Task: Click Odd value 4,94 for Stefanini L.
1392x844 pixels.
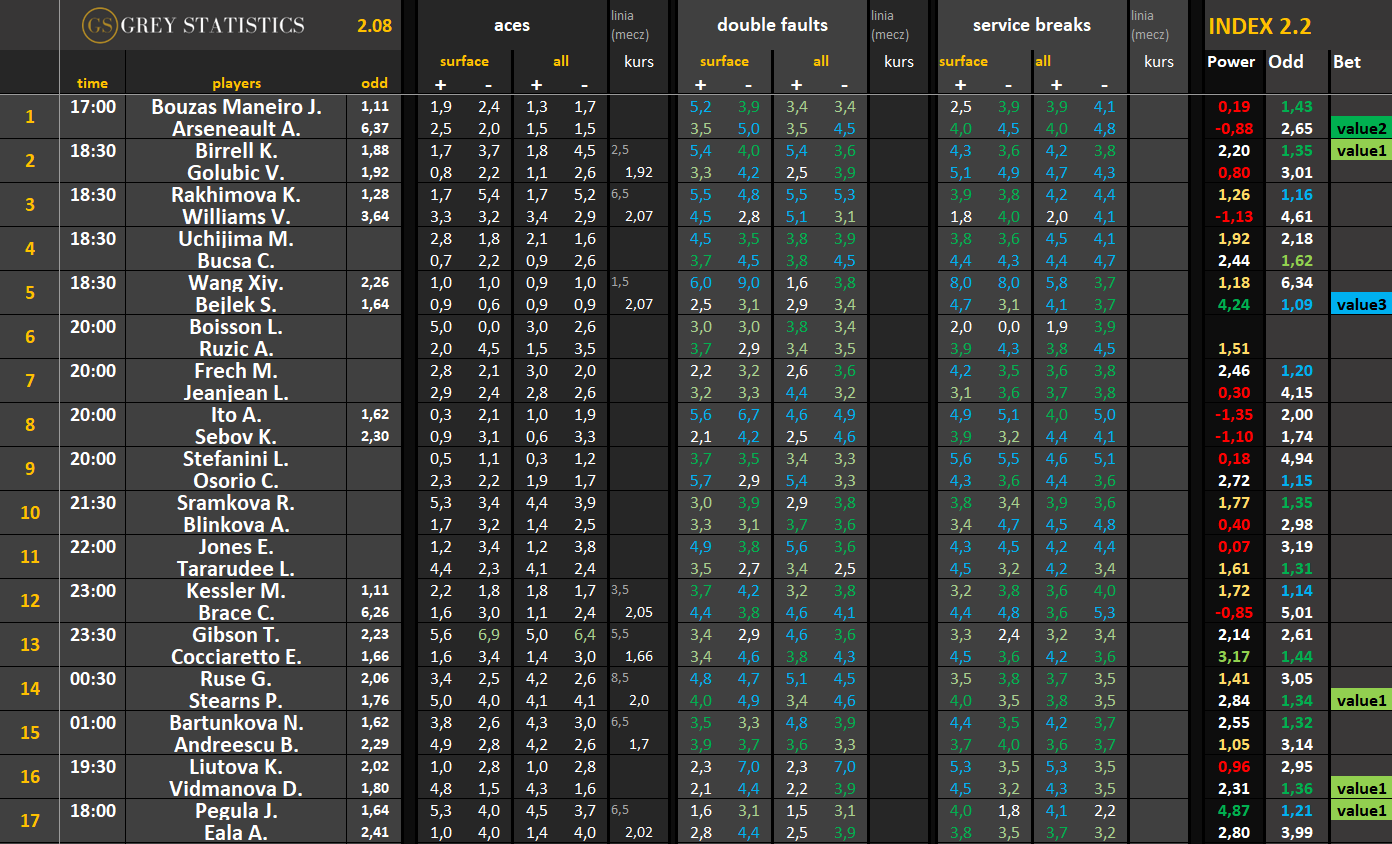Action: coord(1297,458)
